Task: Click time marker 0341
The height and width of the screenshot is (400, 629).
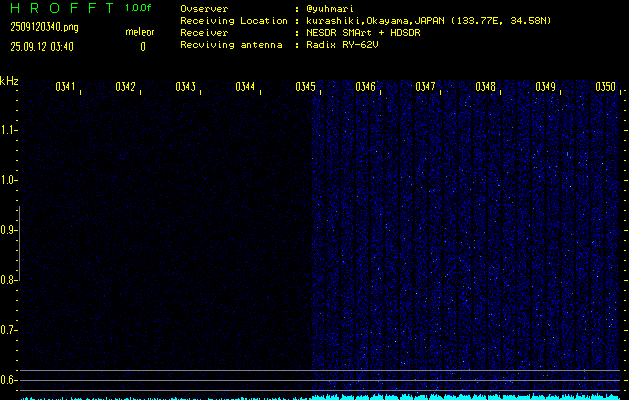Action: [65, 87]
